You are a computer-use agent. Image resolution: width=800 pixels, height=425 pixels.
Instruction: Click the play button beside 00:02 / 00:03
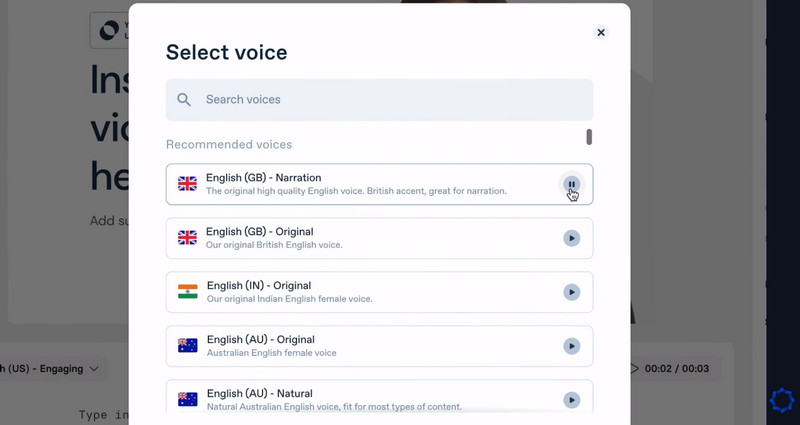coord(633,369)
